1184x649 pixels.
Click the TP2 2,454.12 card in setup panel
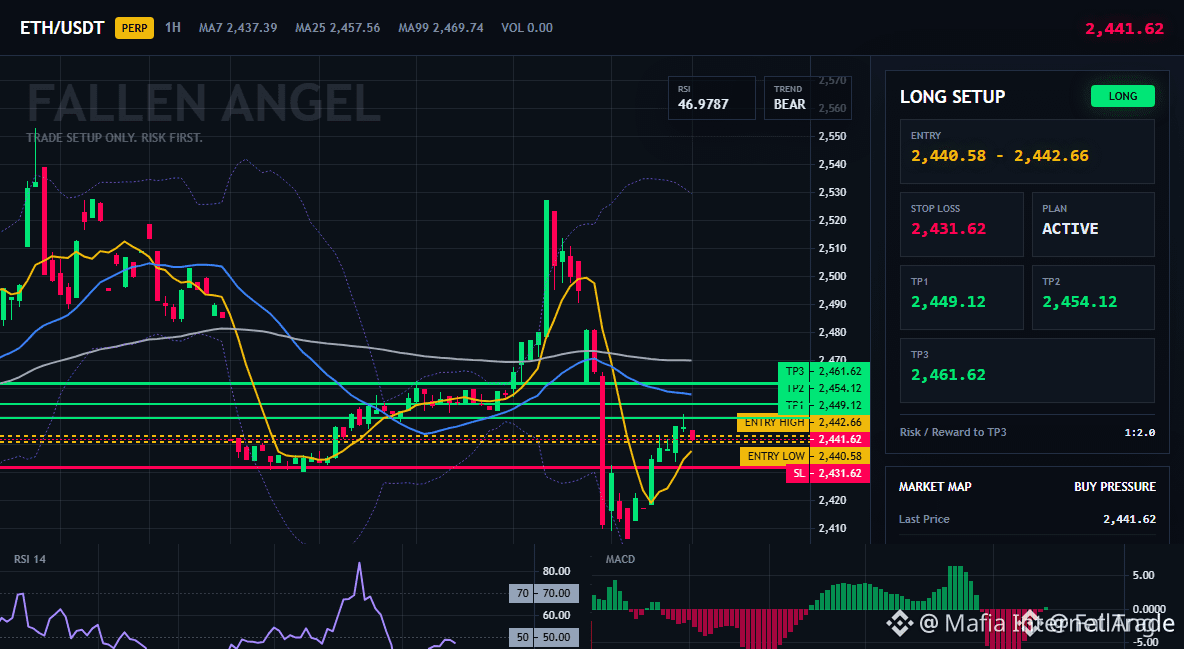coord(1093,297)
